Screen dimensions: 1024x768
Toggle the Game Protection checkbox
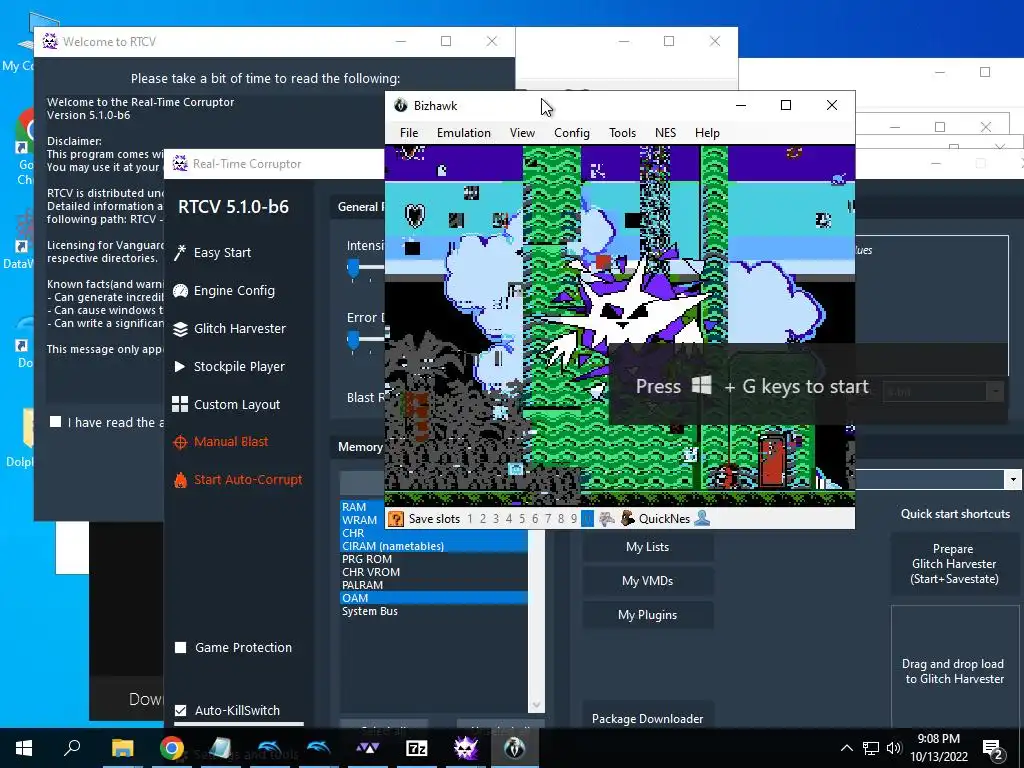click(181, 647)
